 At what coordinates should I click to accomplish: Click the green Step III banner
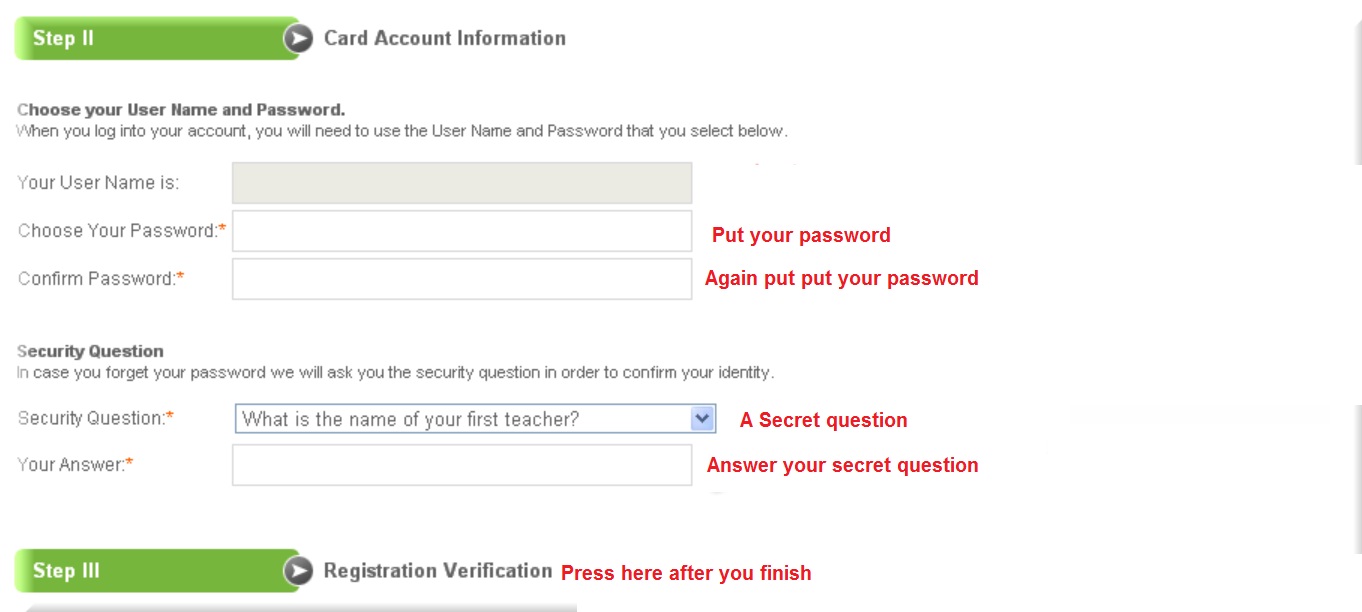click(150, 571)
